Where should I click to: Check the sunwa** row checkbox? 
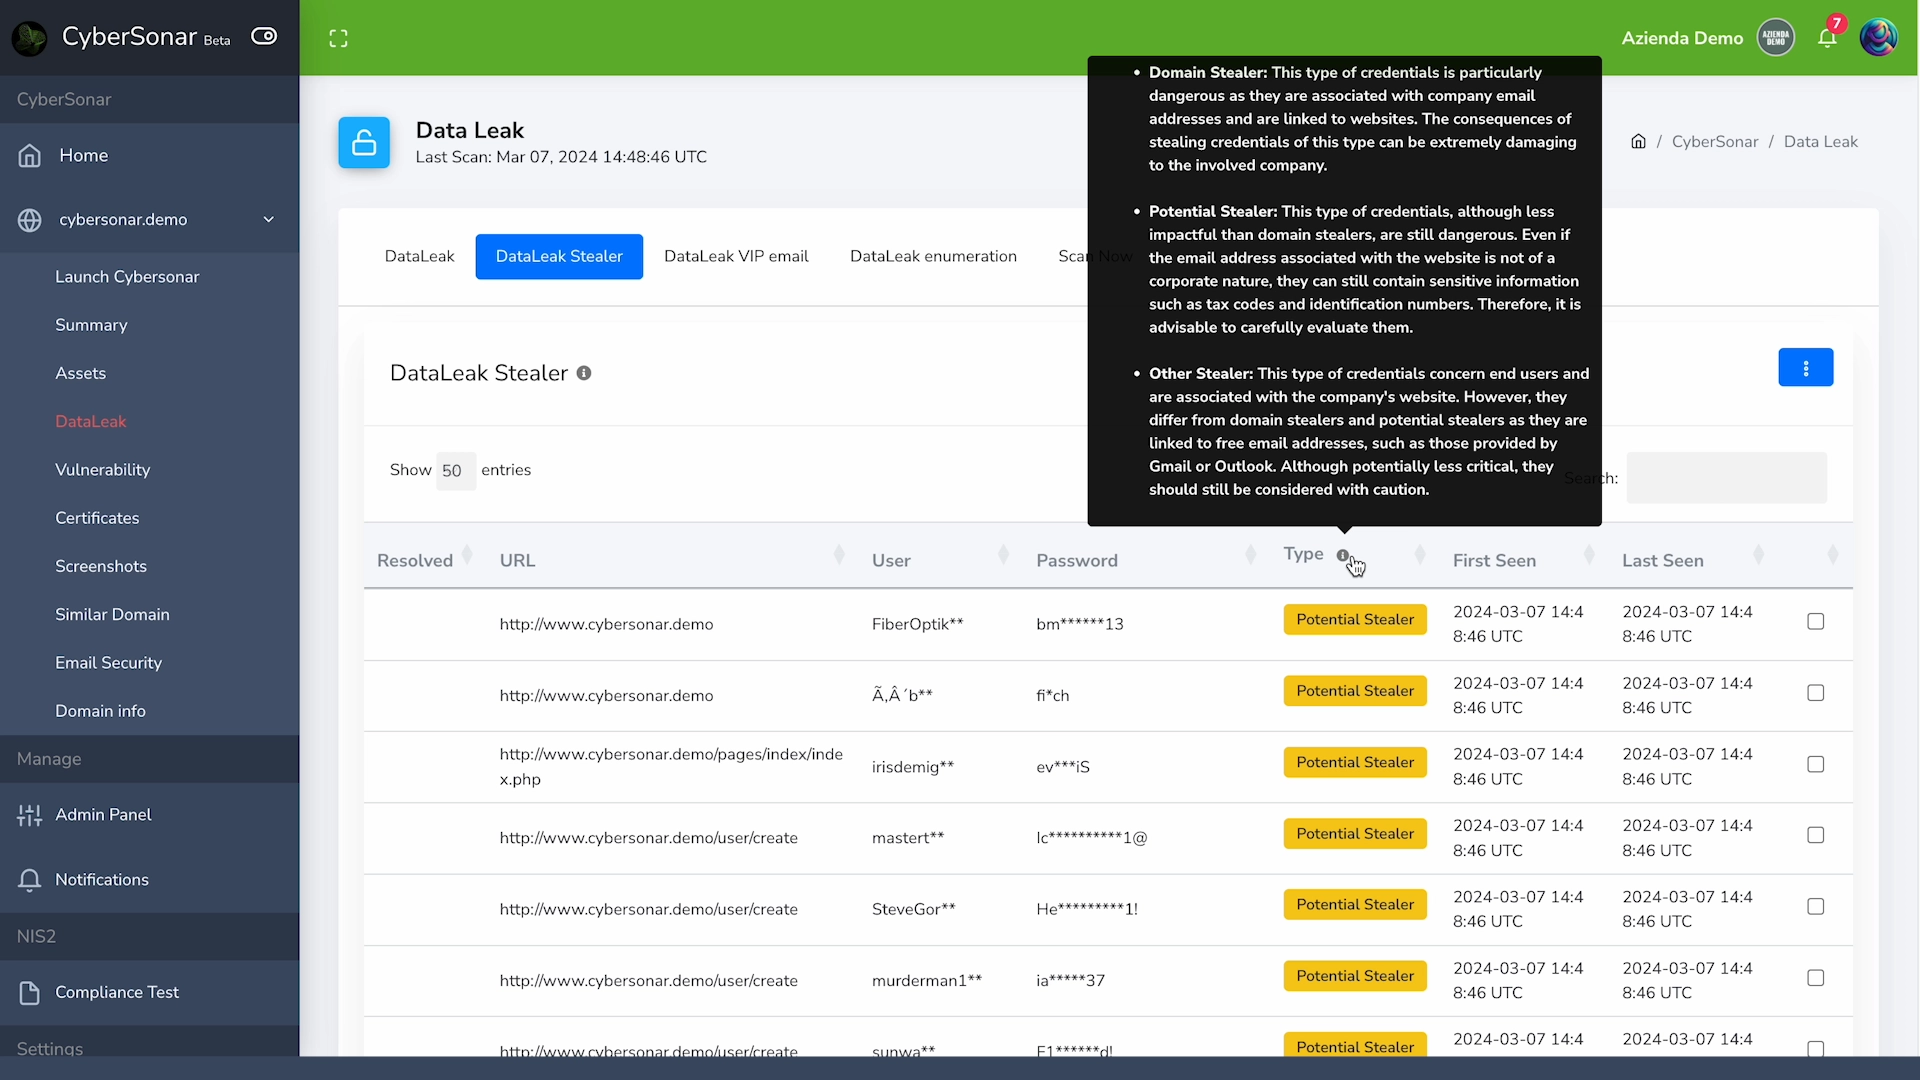pos(1816,1048)
